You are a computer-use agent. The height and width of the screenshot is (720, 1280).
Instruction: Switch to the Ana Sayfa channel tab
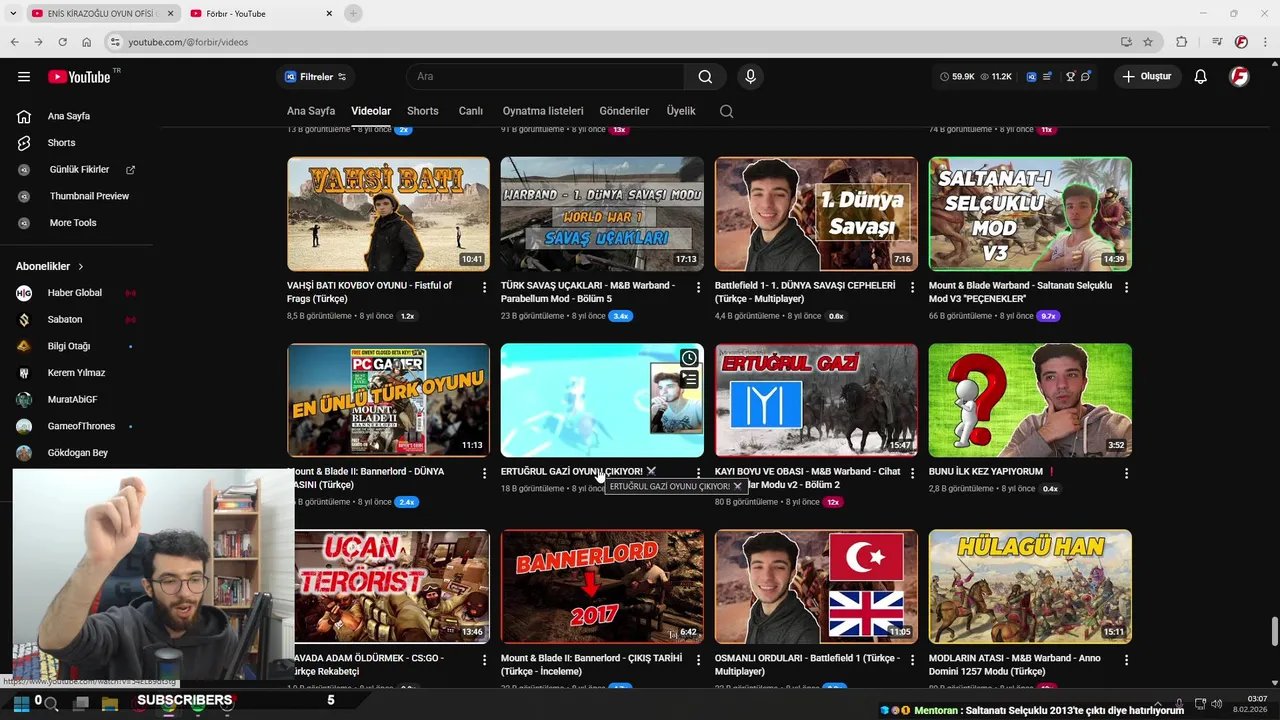coord(311,111)
